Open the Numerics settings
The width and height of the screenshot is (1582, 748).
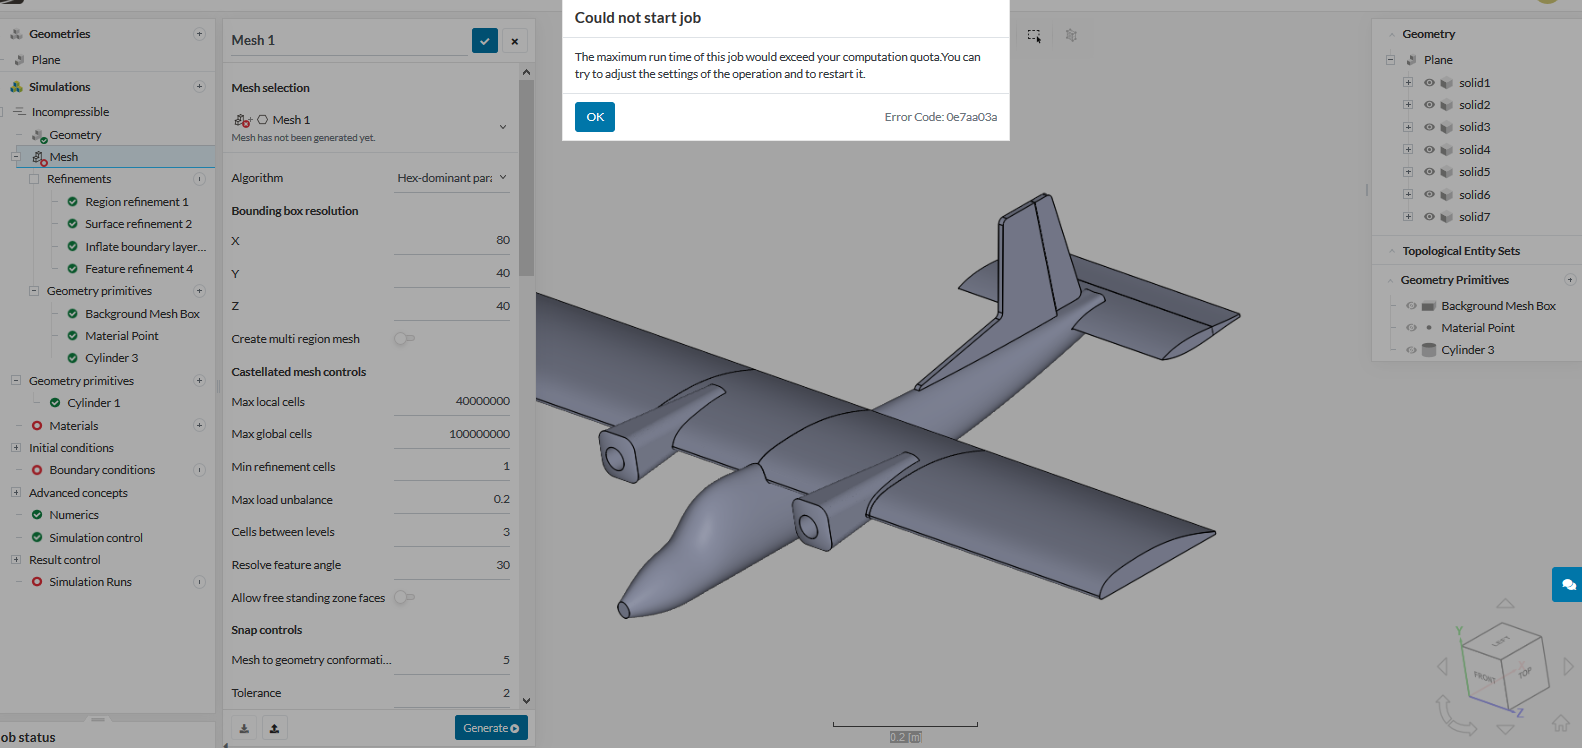click(x=74, y=515)
